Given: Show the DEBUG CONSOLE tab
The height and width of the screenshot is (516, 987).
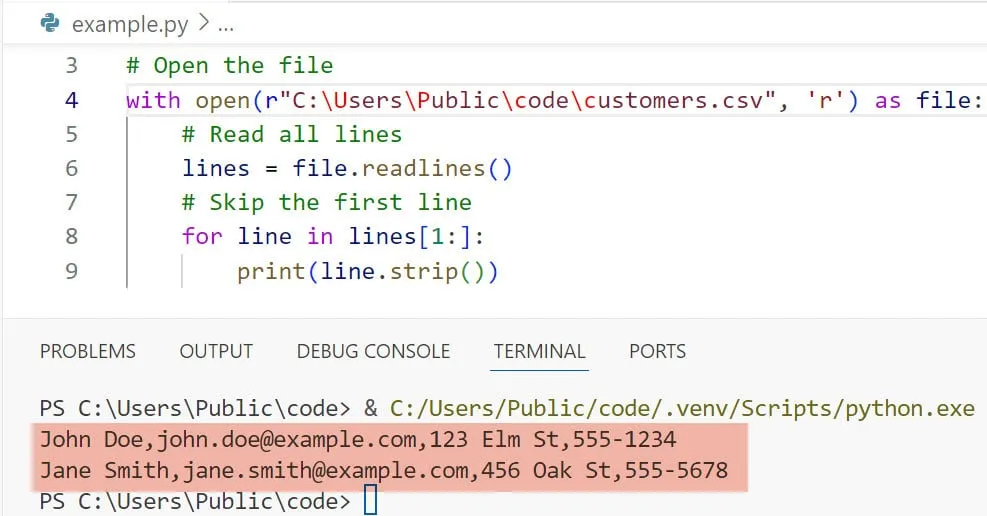Looking at the screenshot, I should pos(373,351).
